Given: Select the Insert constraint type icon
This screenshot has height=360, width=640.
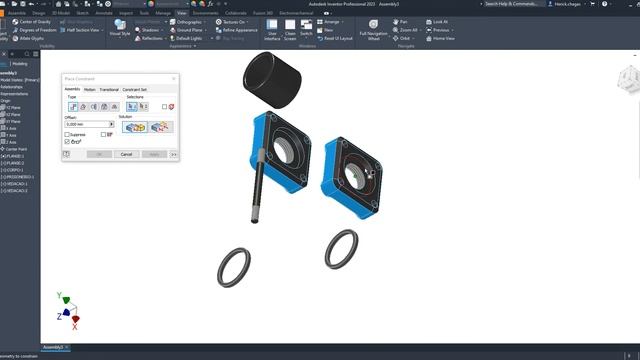Looking at the screenshot, I should click(x=104, y=107).
